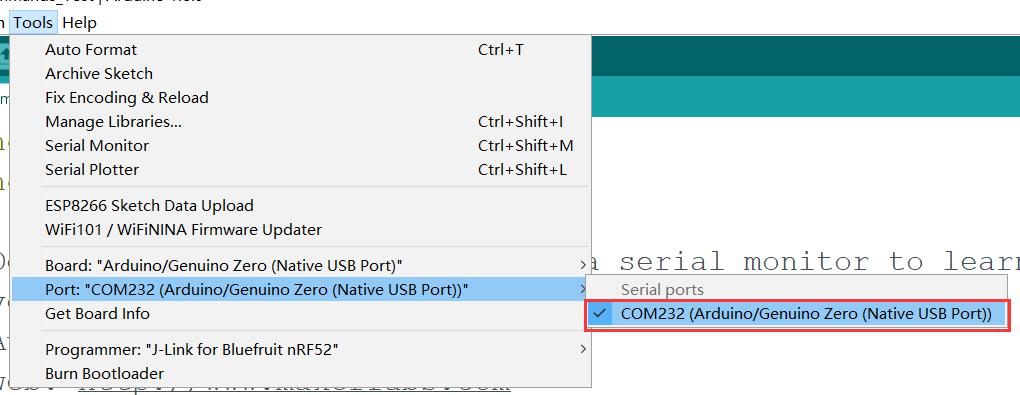Image resolution: width=1020 pixels, height=395 pixels.
Task: Select Auto Format menu entry
Action: coord(300,49)
